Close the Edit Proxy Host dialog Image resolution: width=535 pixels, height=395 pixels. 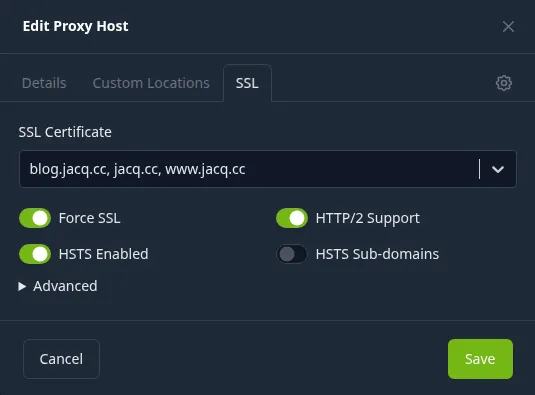point(508,26)
